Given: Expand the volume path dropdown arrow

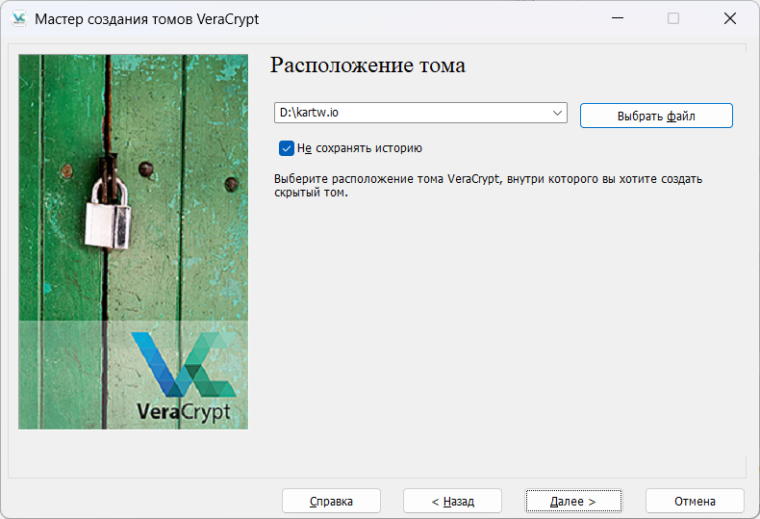Looking at the screenshot, I should 558,113.
